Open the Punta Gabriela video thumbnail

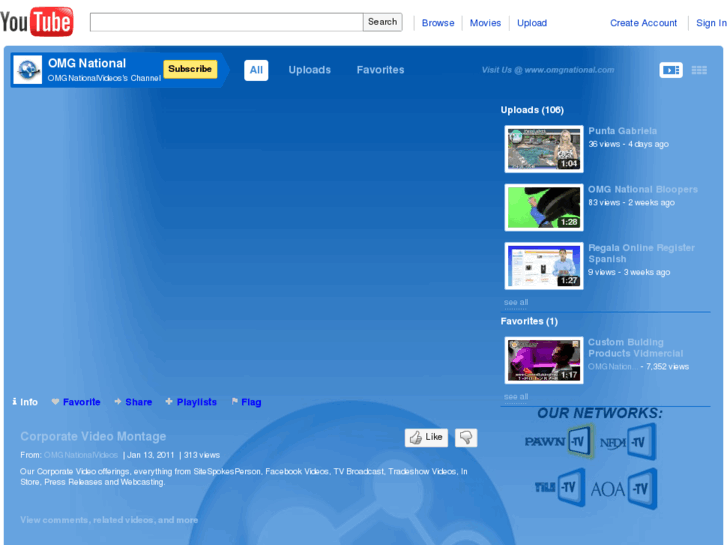[544, 149]
